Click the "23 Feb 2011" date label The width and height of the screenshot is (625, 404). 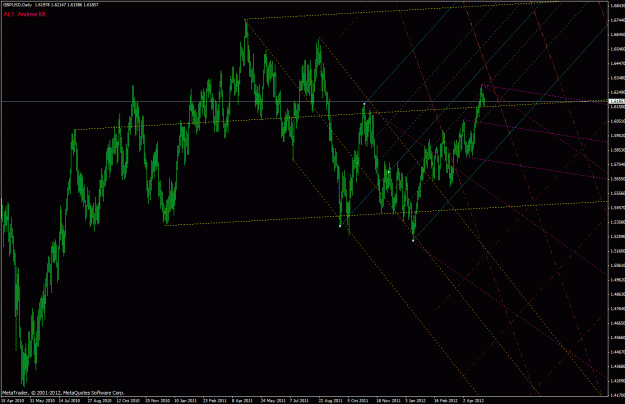tap(215, 400)
